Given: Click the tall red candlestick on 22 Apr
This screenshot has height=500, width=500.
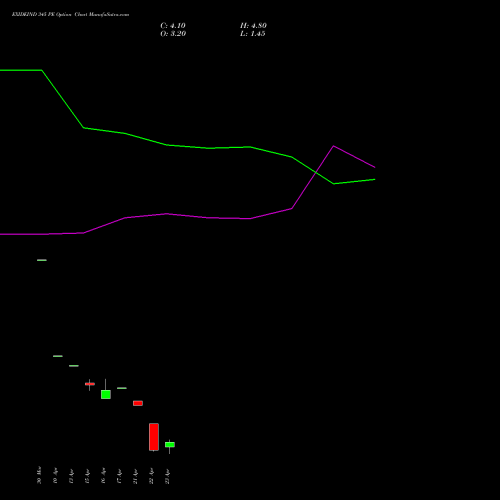Looking at the screenshot, I should pos(154,437).
